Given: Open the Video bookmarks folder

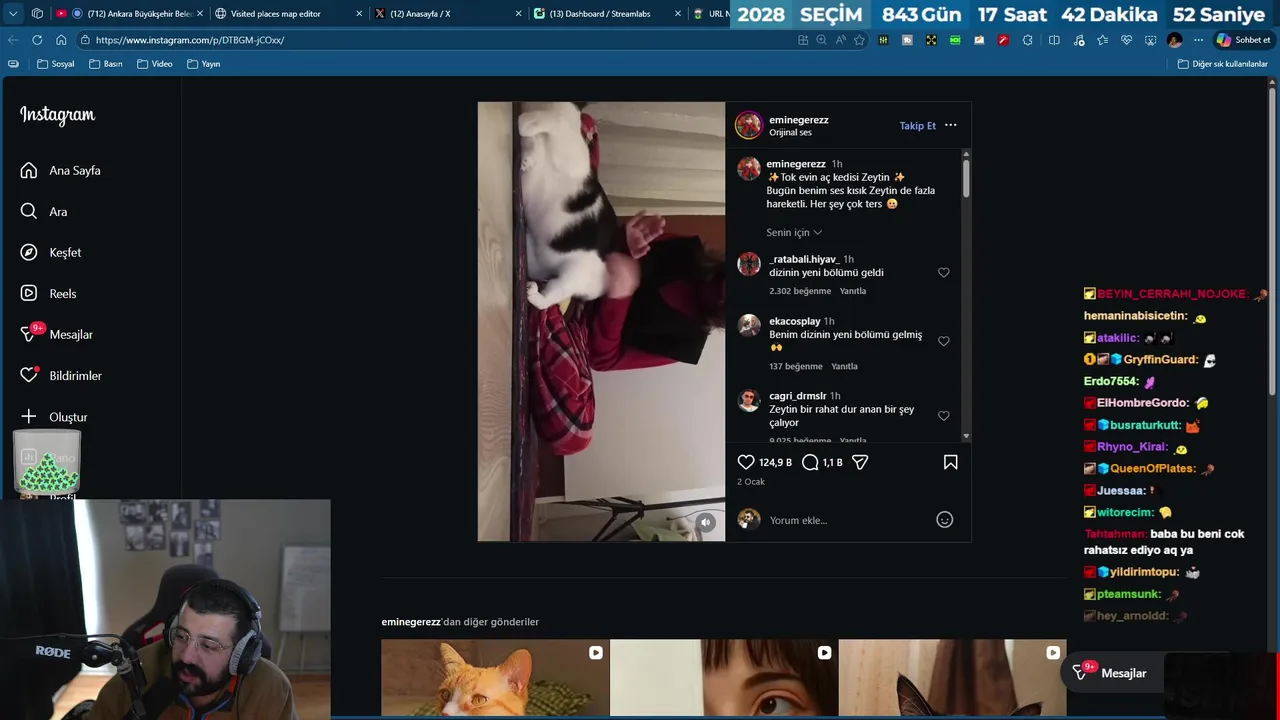Looking at the screenshot, I should coord(155,64).
